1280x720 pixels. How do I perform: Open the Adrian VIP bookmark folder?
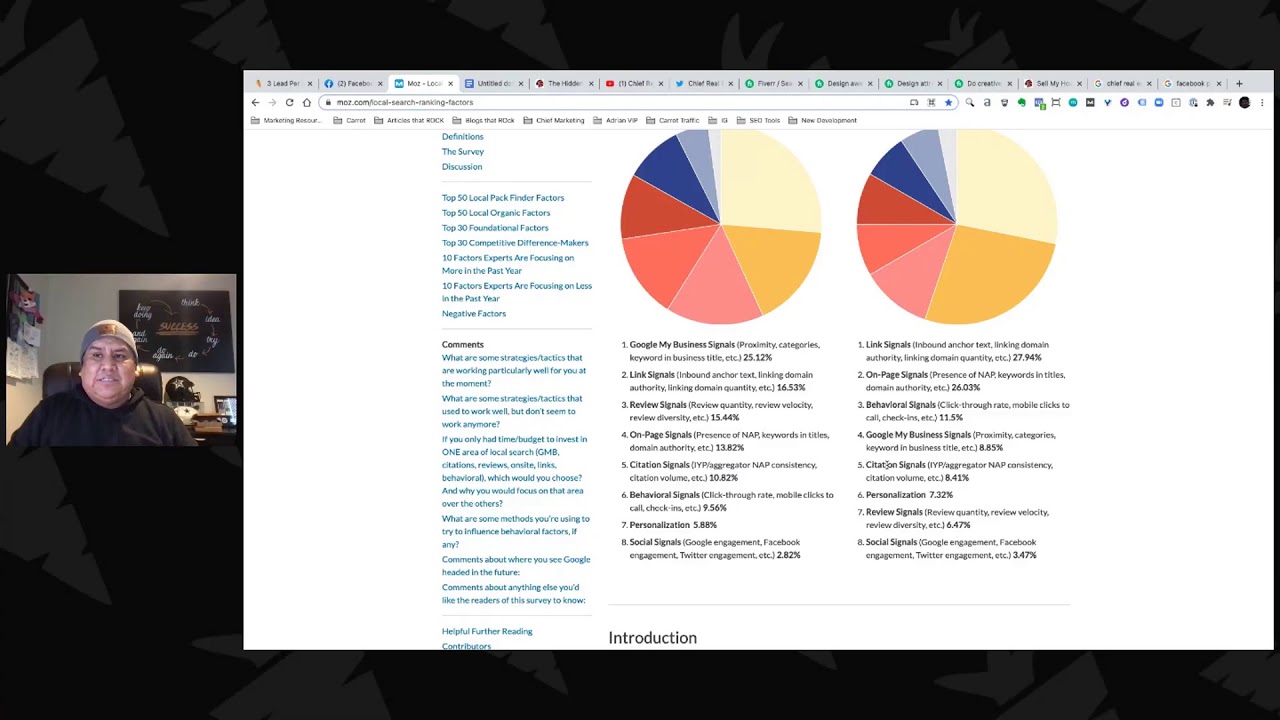click(x=615, y=120)
